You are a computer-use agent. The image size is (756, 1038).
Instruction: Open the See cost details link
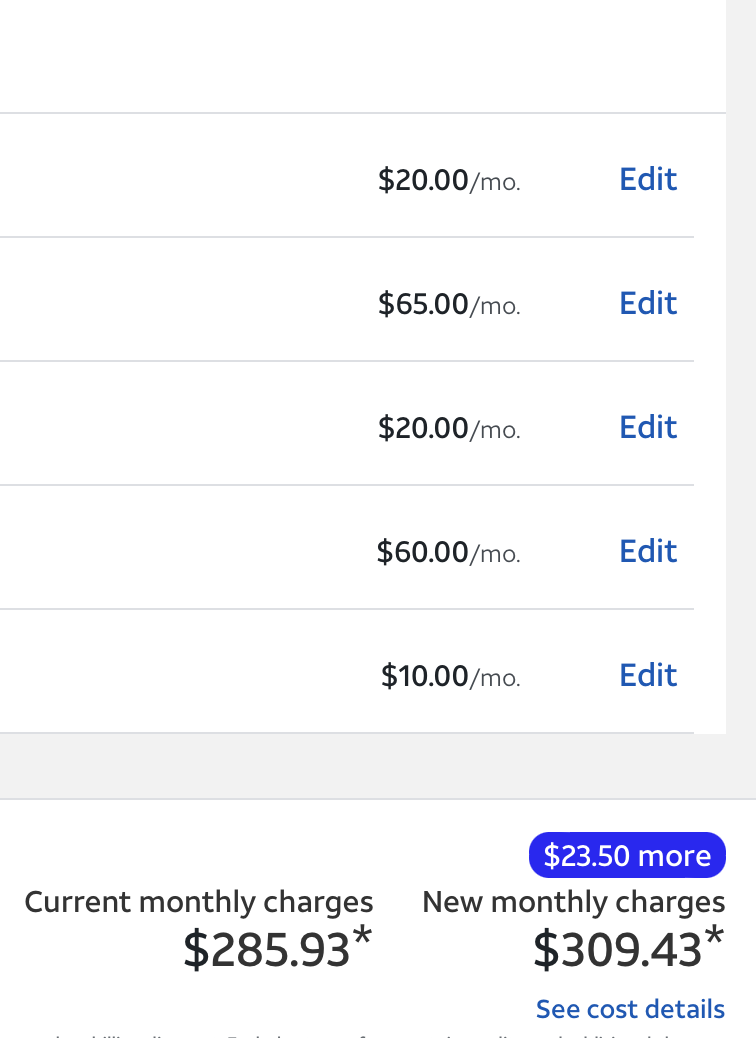[x=630, y=1009]
